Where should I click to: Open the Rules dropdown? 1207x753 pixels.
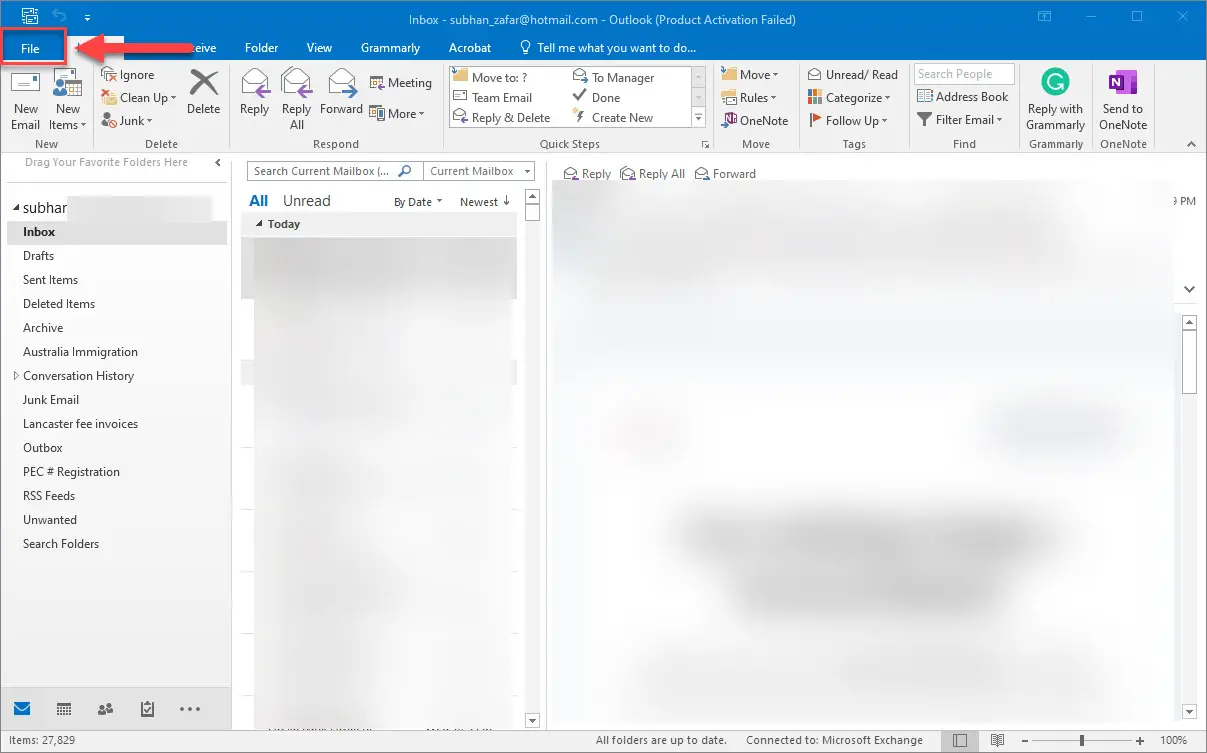point(749,98)
